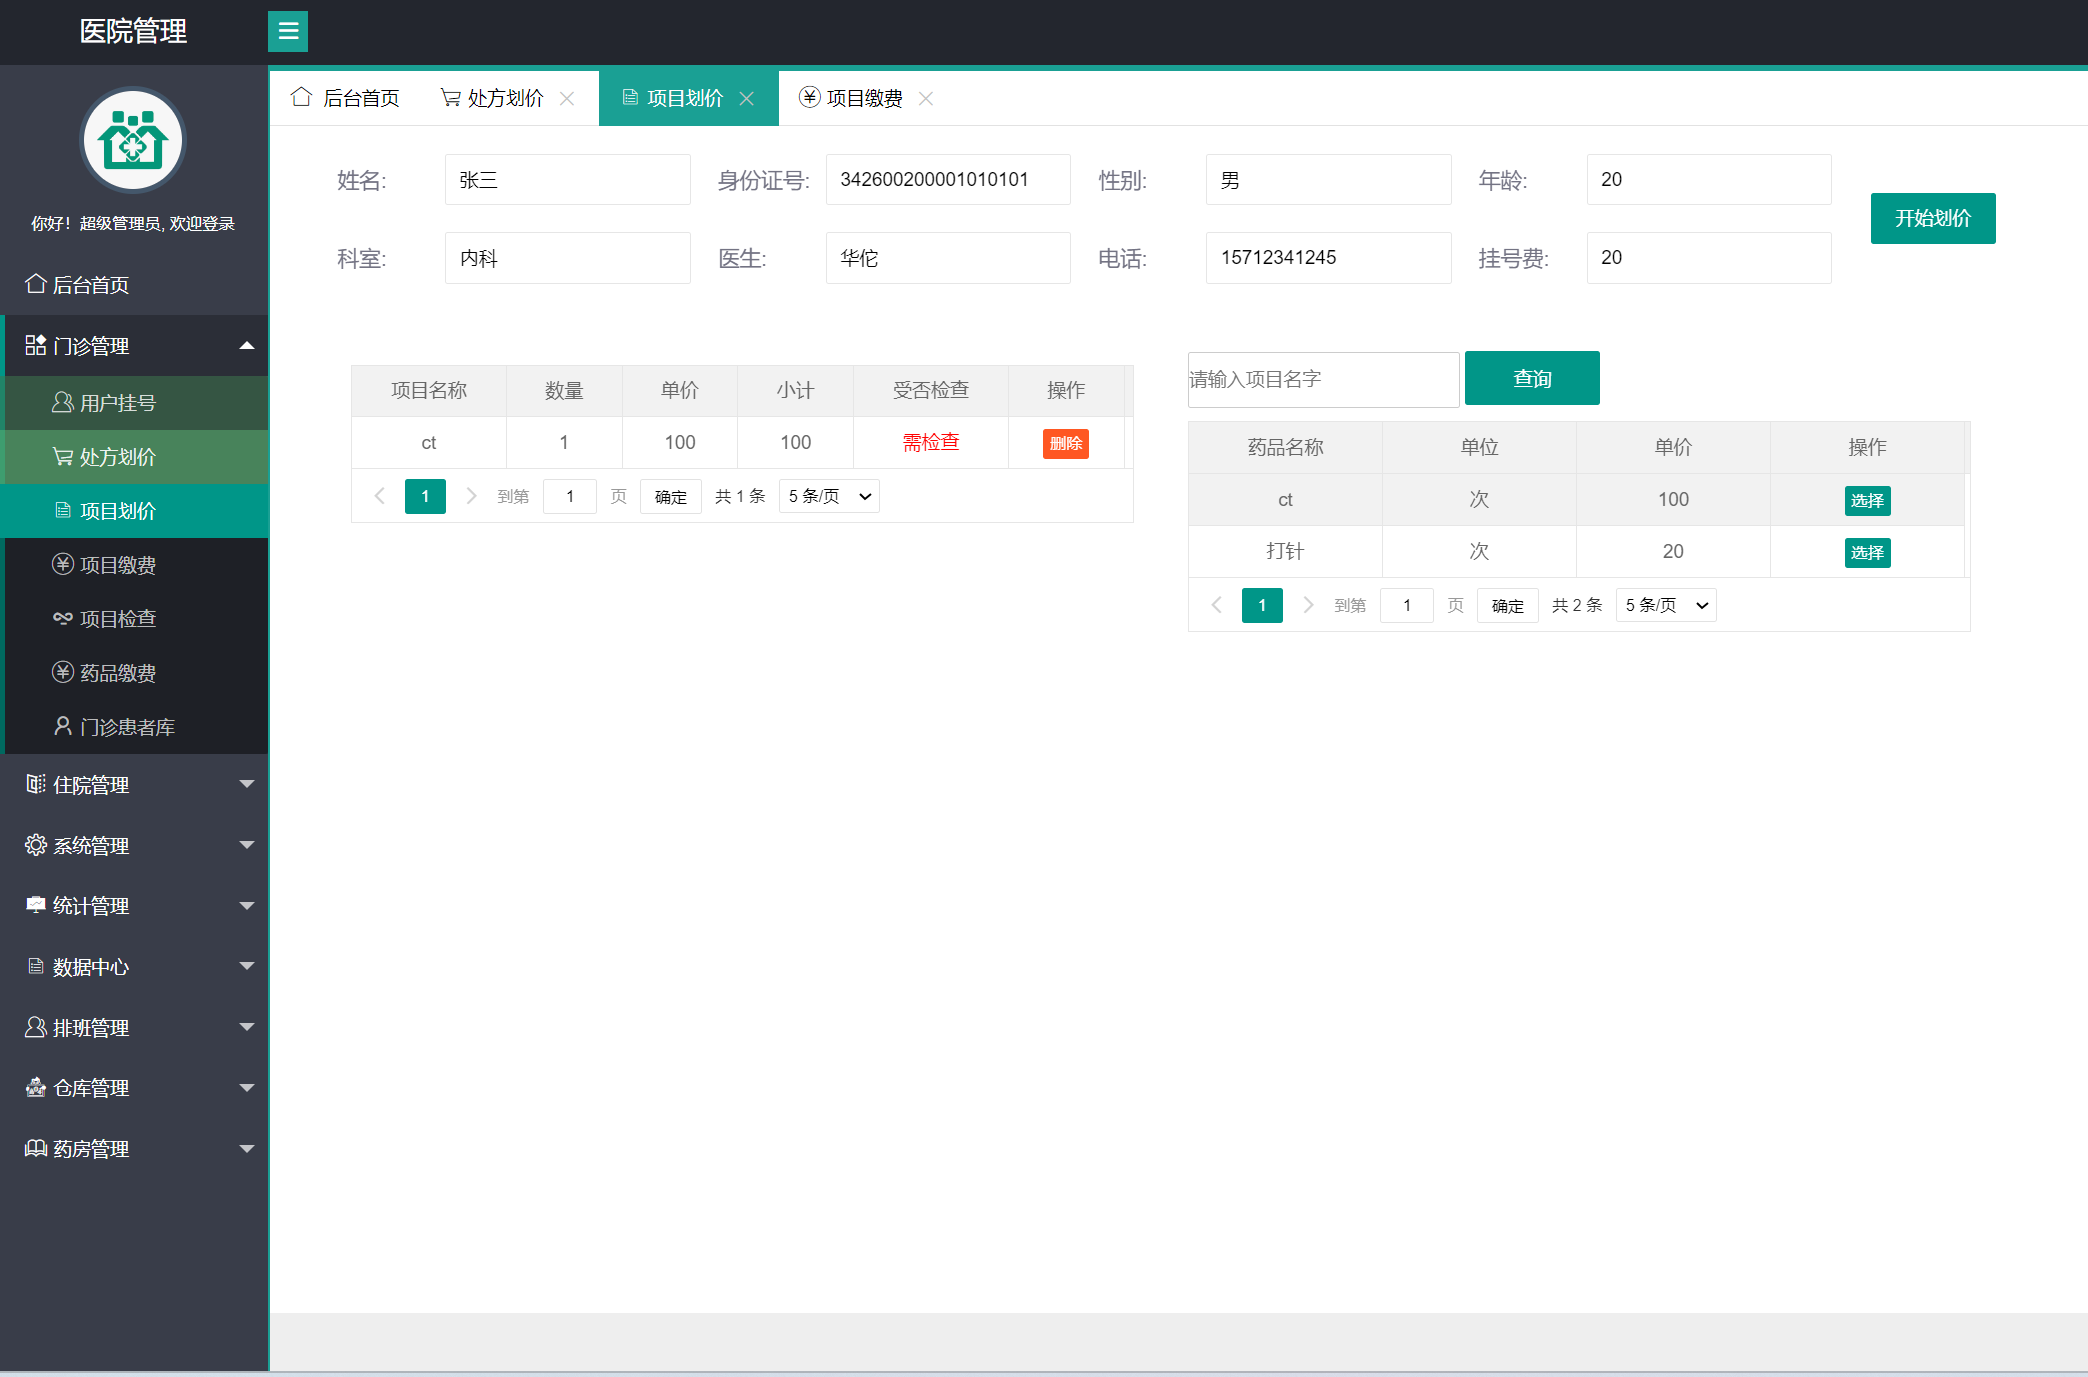
Task: Toggle the sidebar hamburger menu icon
Action: (x=288, y=31)
